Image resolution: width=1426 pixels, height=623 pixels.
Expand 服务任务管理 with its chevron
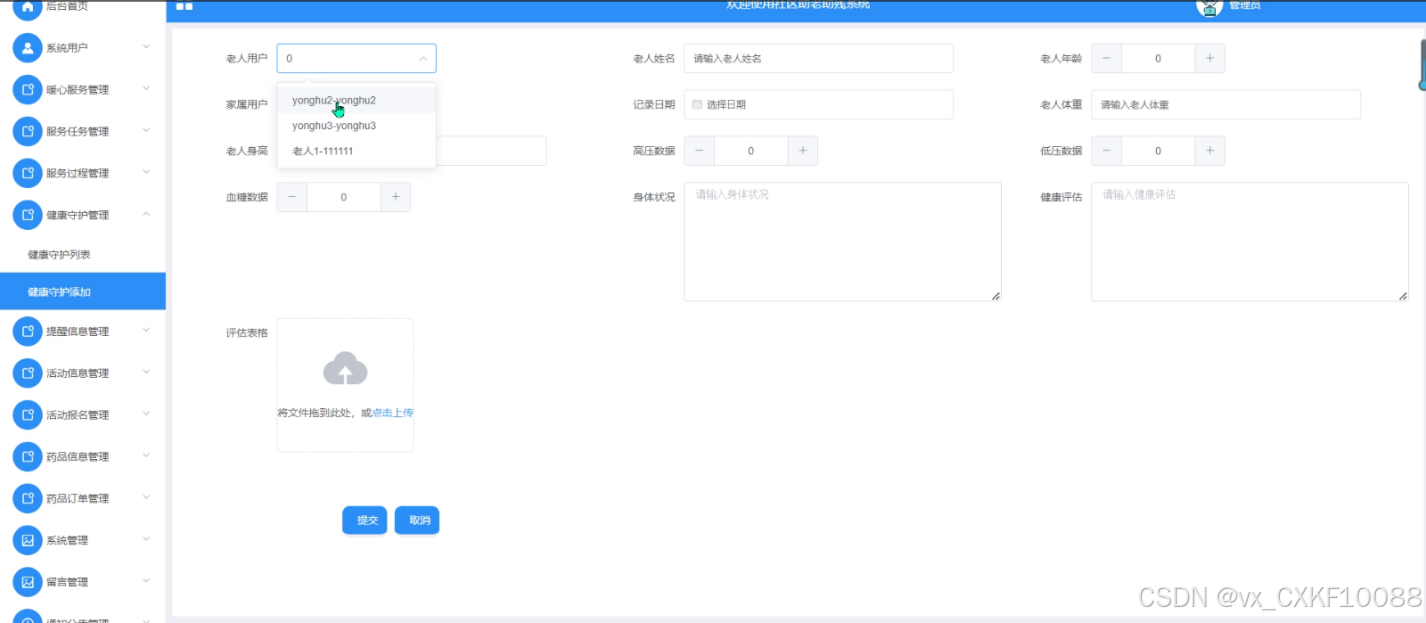point(146,130)
